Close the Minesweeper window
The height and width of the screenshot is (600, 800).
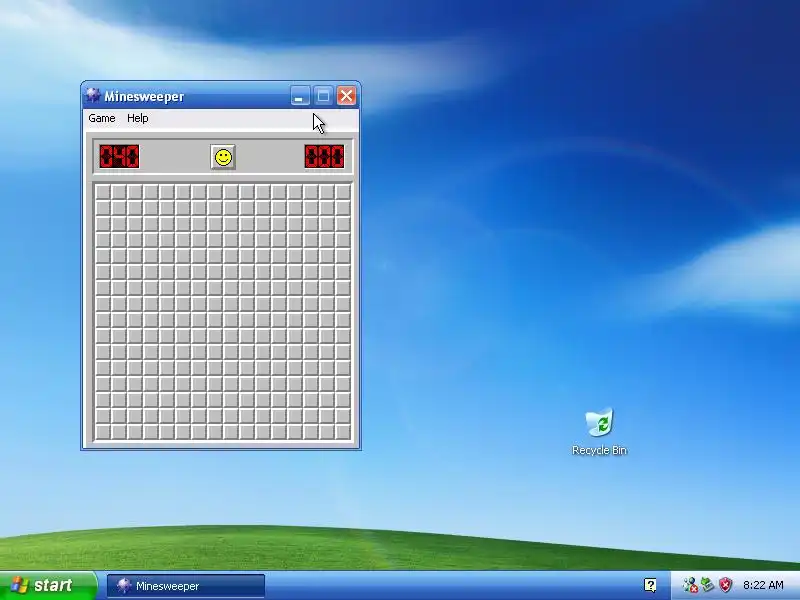pyautogui.click(x=346, y=96)
